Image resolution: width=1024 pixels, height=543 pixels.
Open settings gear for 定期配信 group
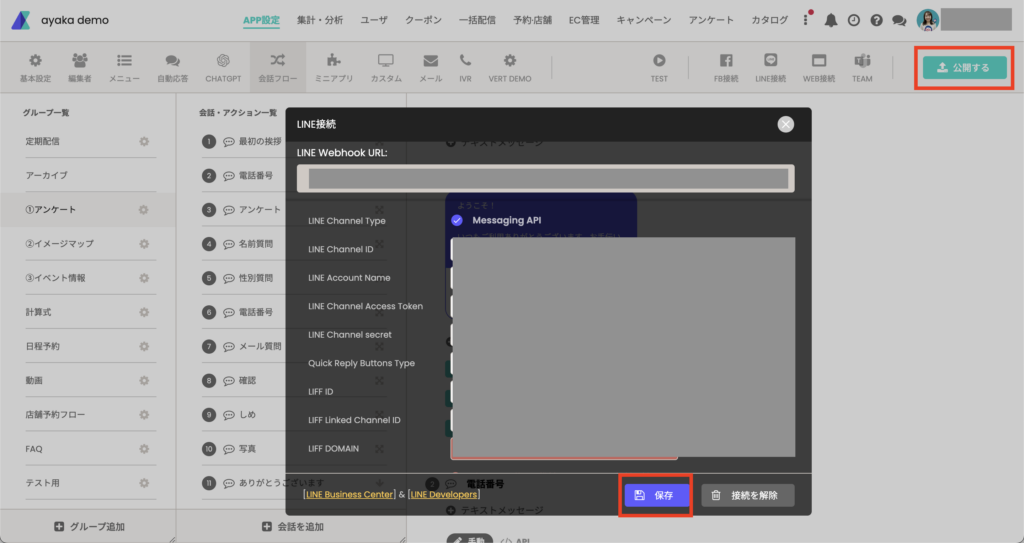(x=144, y=141)
